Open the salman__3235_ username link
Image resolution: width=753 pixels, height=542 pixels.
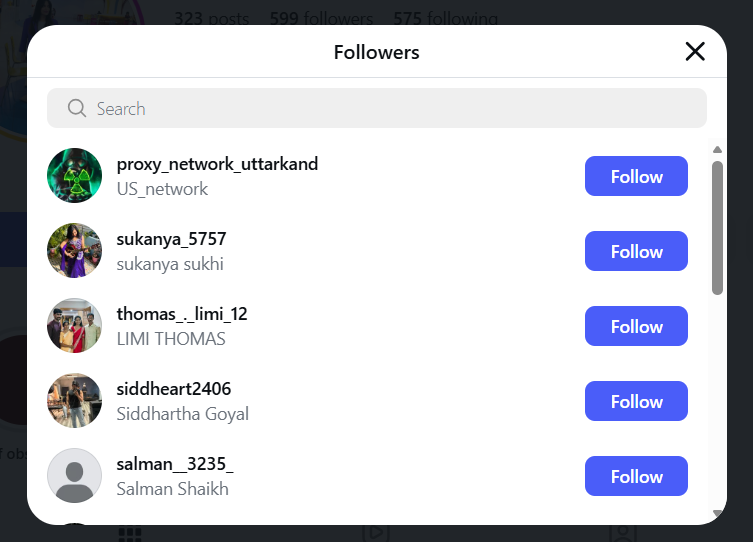(x=175, y=464)
